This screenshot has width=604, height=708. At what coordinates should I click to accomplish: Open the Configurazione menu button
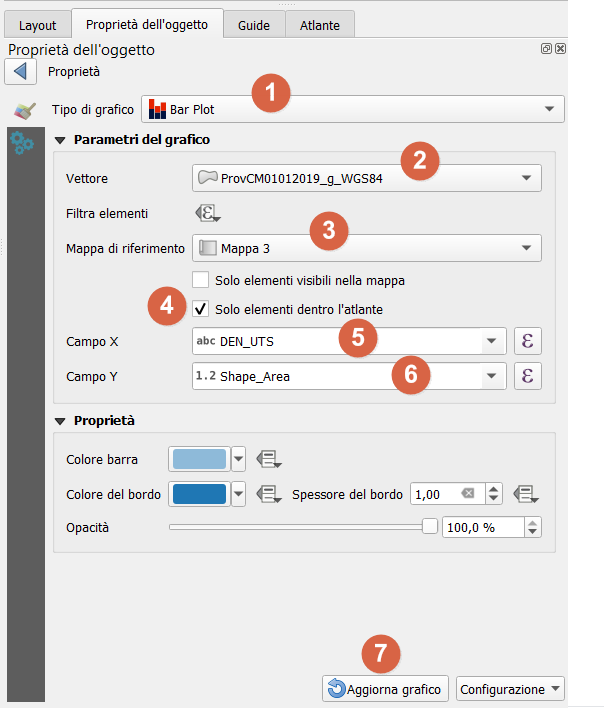(x=510, y=689)
